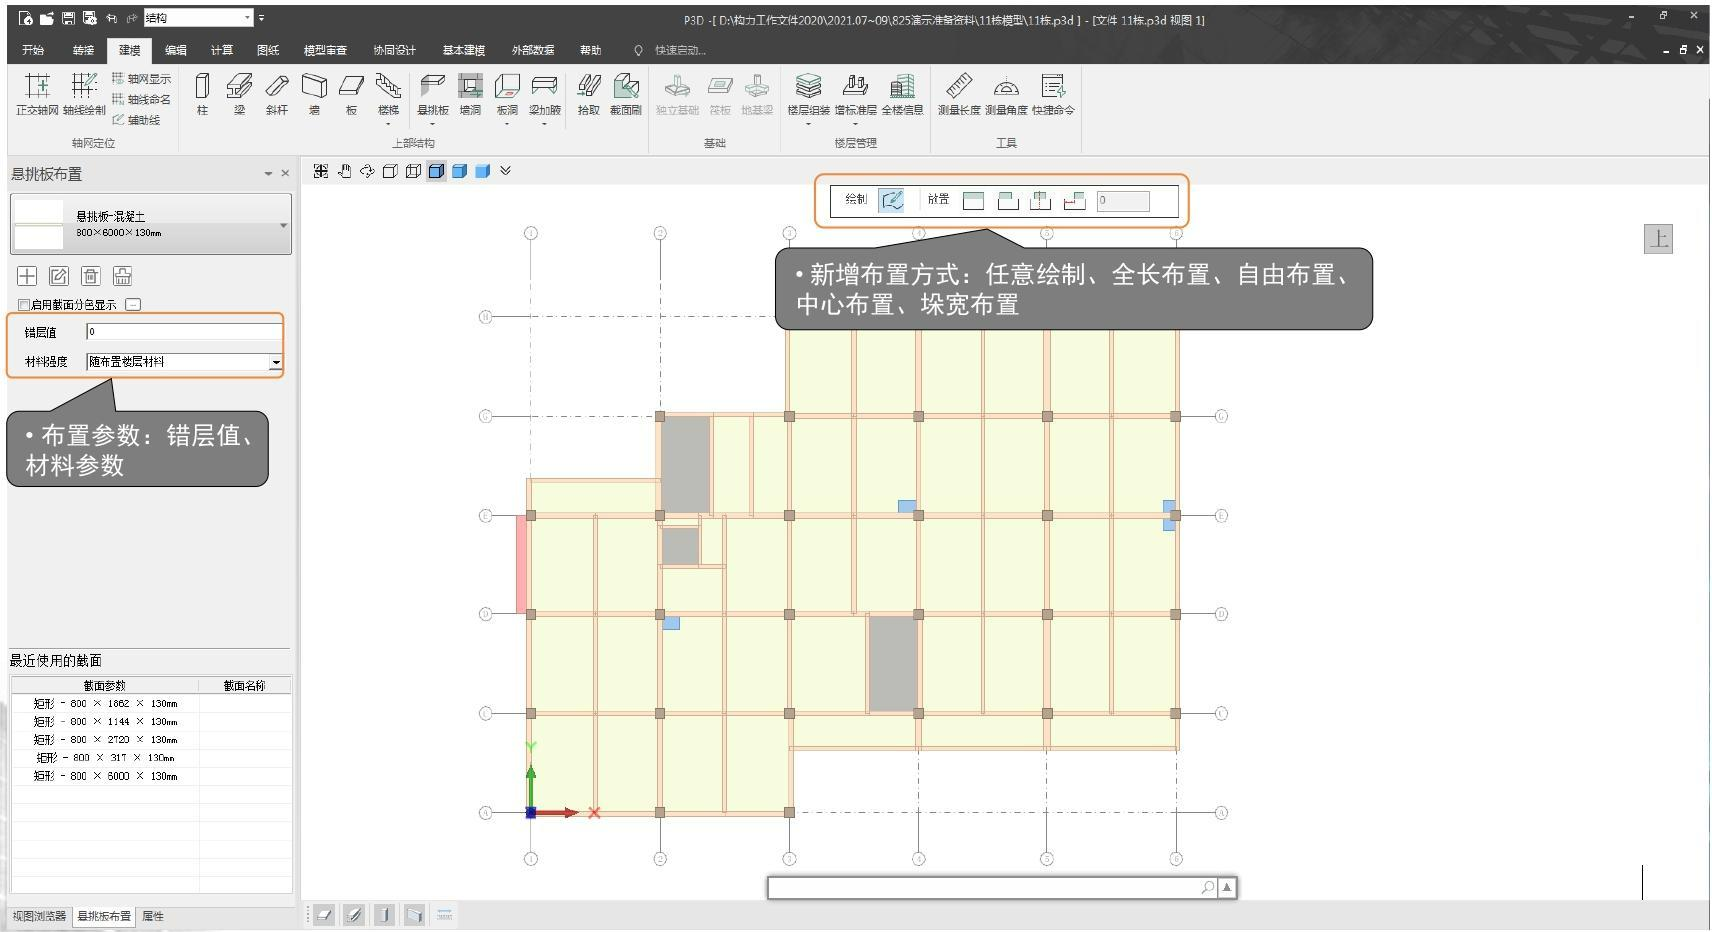Viewport: 1712px width, 932px height.
Task: Click the 辅助线 auxiliary line button
Action: [x=137, y=120]
